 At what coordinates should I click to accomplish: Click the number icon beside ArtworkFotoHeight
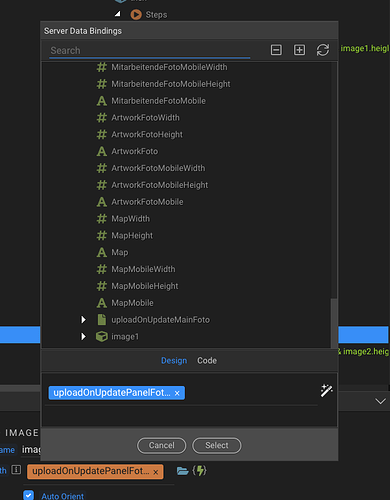tap(102, 134)
